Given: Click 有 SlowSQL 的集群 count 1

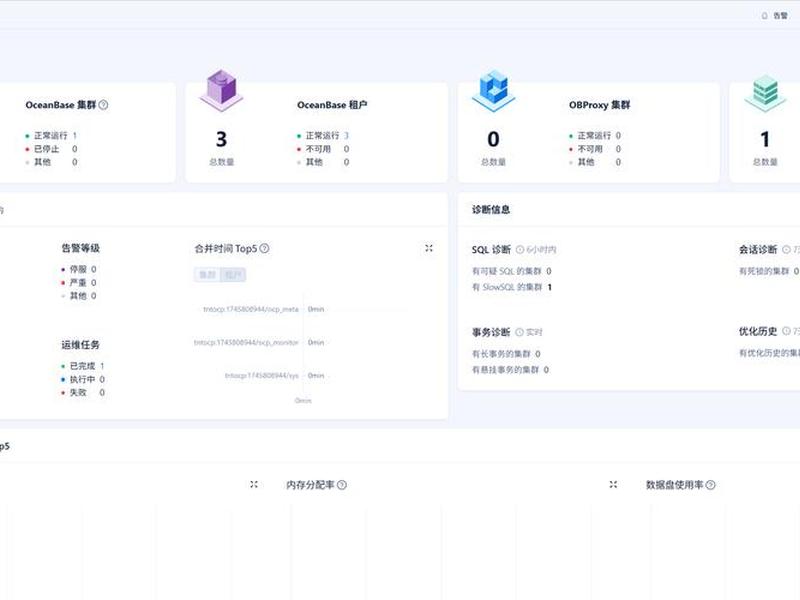Looking at the screenshot, I should point(549,287).
